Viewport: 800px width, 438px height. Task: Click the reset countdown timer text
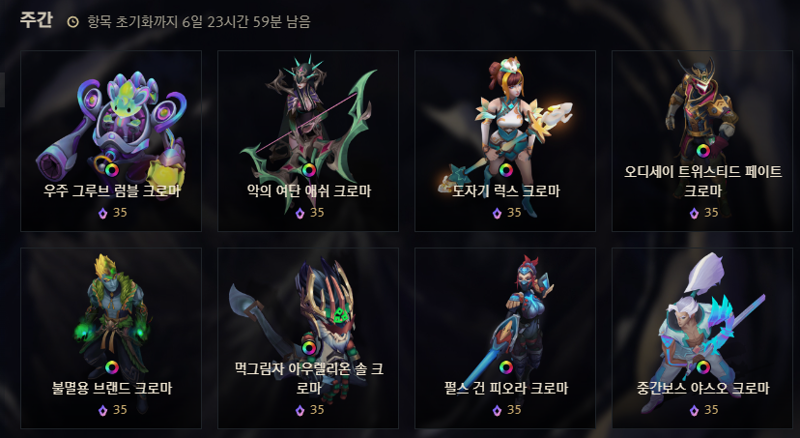[x=198, y=22]
